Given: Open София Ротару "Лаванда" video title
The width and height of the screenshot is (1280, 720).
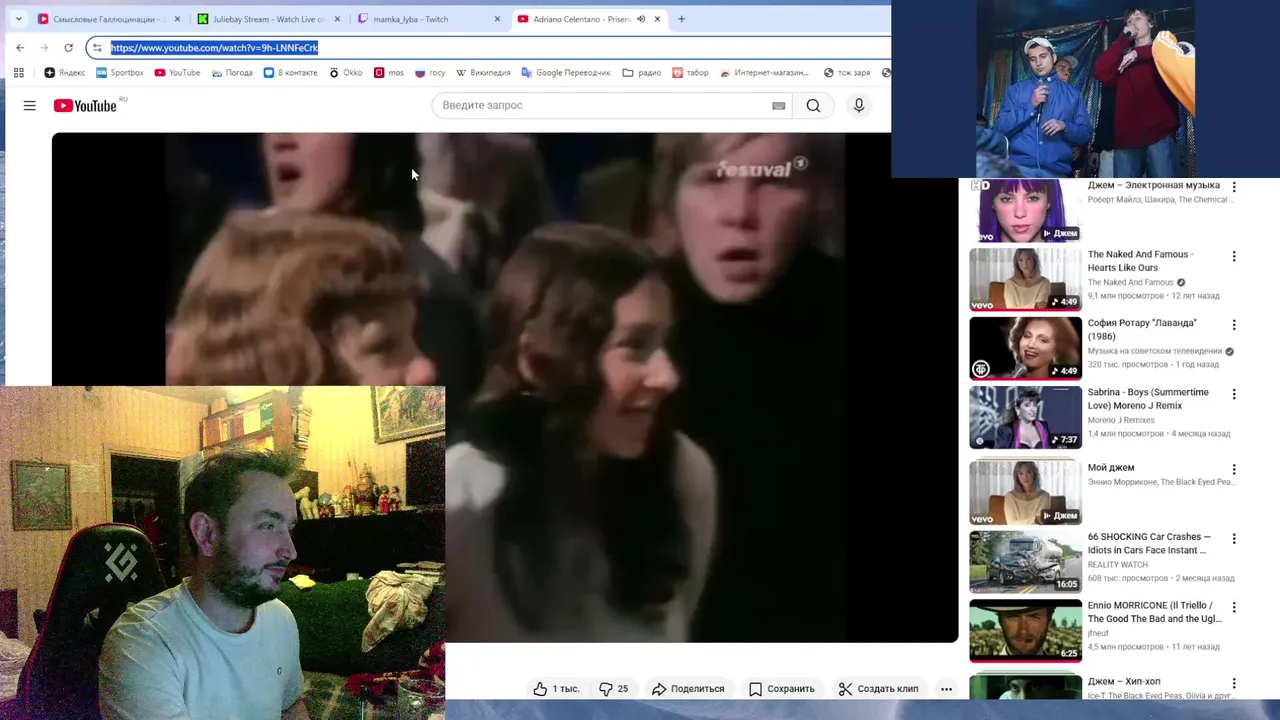Looking at the screenshot, I should (x=1142, y=329).
